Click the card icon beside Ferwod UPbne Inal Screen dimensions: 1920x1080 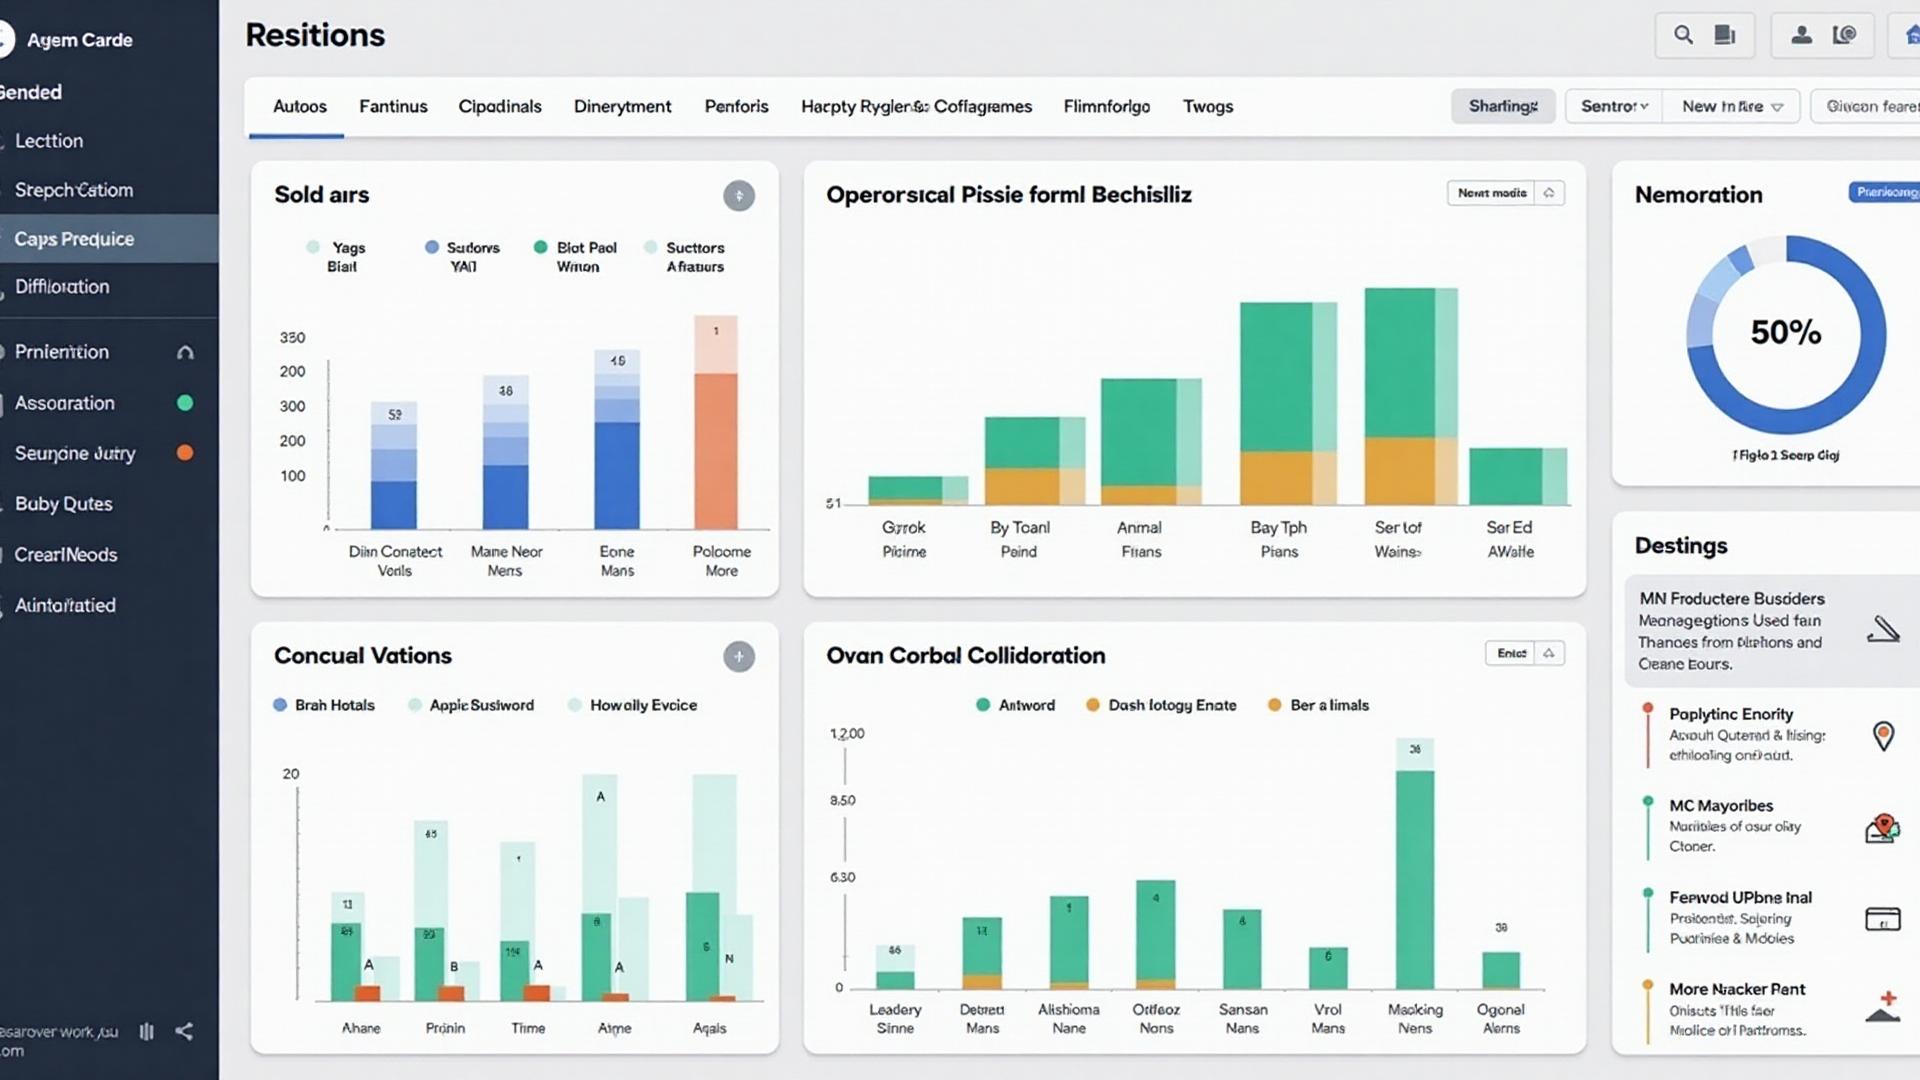point(1882,919)
